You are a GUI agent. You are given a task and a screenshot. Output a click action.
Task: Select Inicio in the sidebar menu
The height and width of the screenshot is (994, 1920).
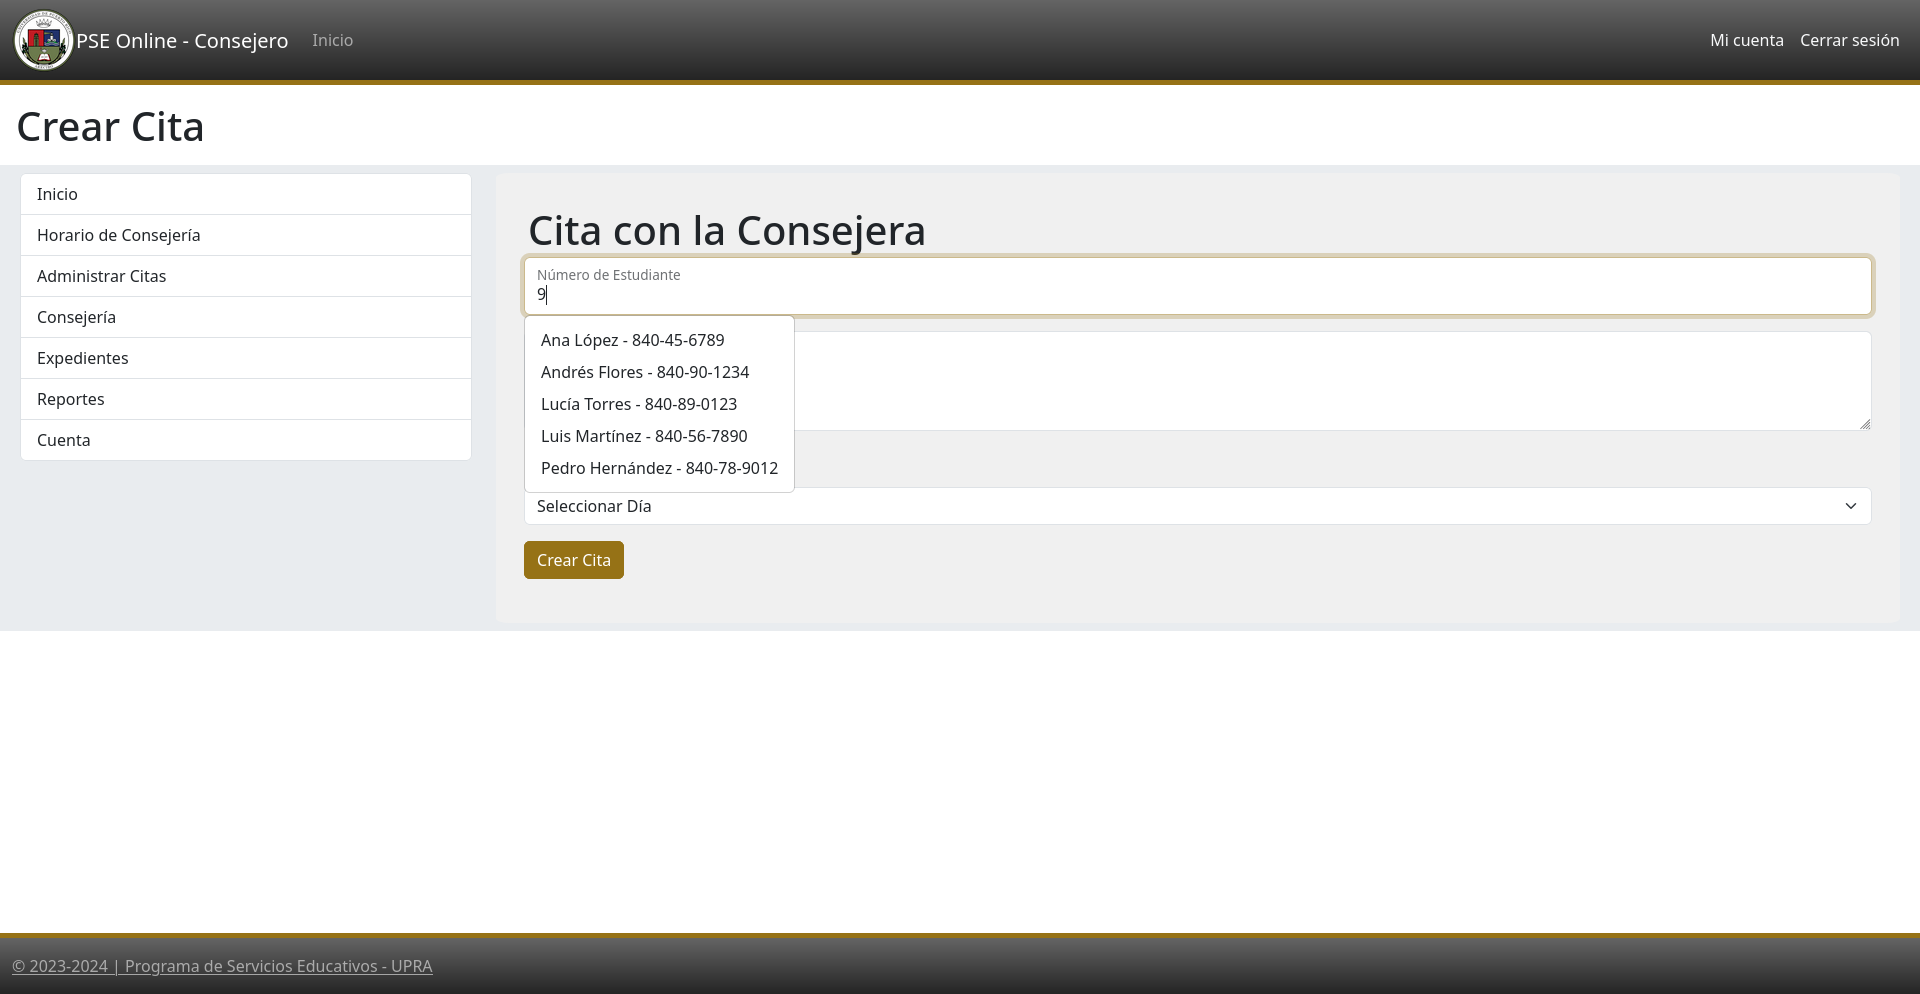[246, 194]
